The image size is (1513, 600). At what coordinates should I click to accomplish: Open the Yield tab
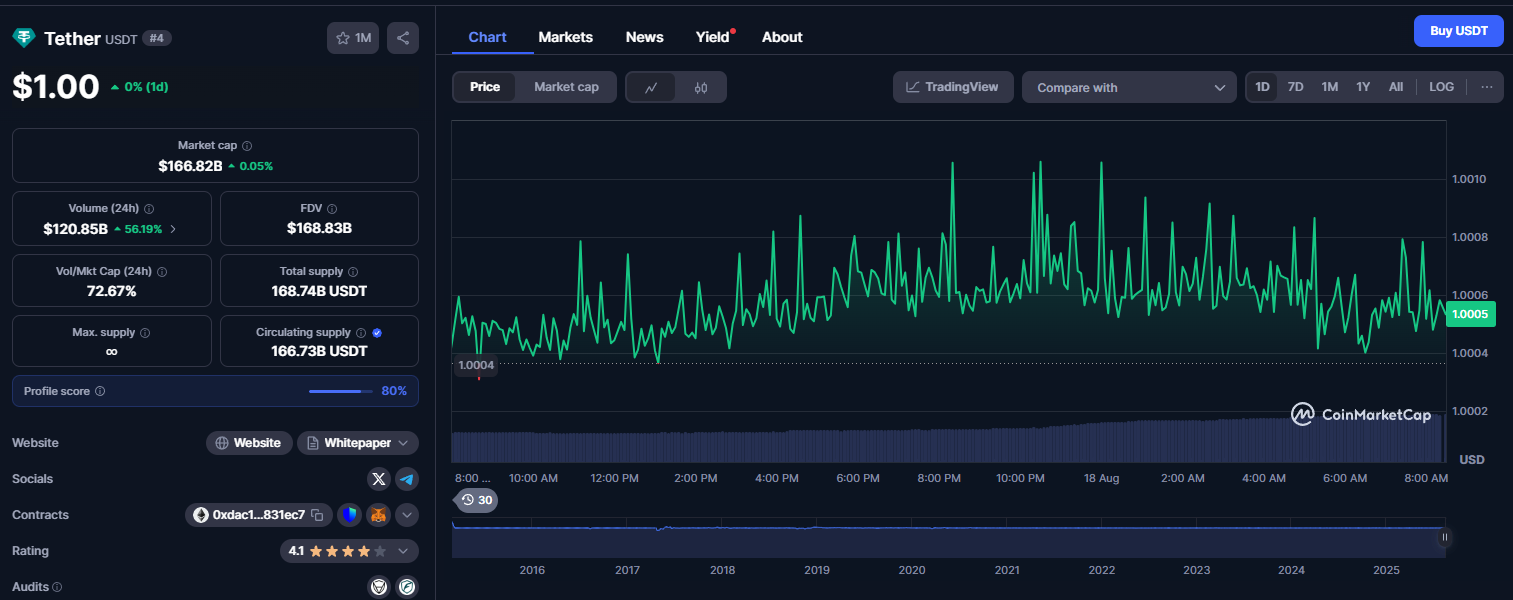tap(713, 37)
